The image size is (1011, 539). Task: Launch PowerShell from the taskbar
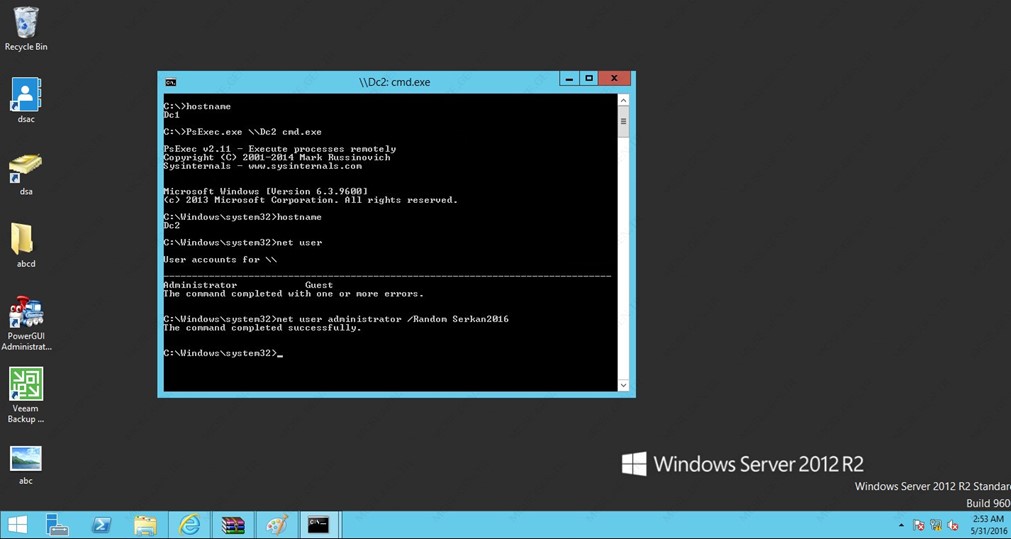click(x=101, y=525)
